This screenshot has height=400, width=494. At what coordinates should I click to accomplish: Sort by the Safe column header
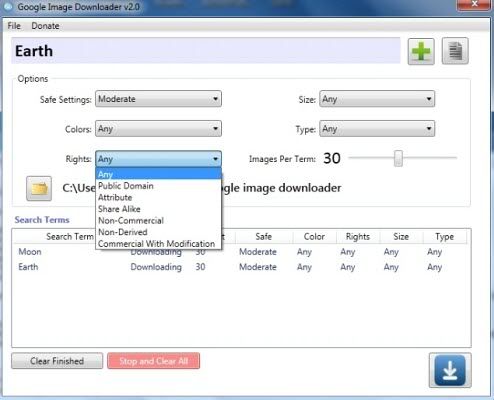(x=264, y=237)
